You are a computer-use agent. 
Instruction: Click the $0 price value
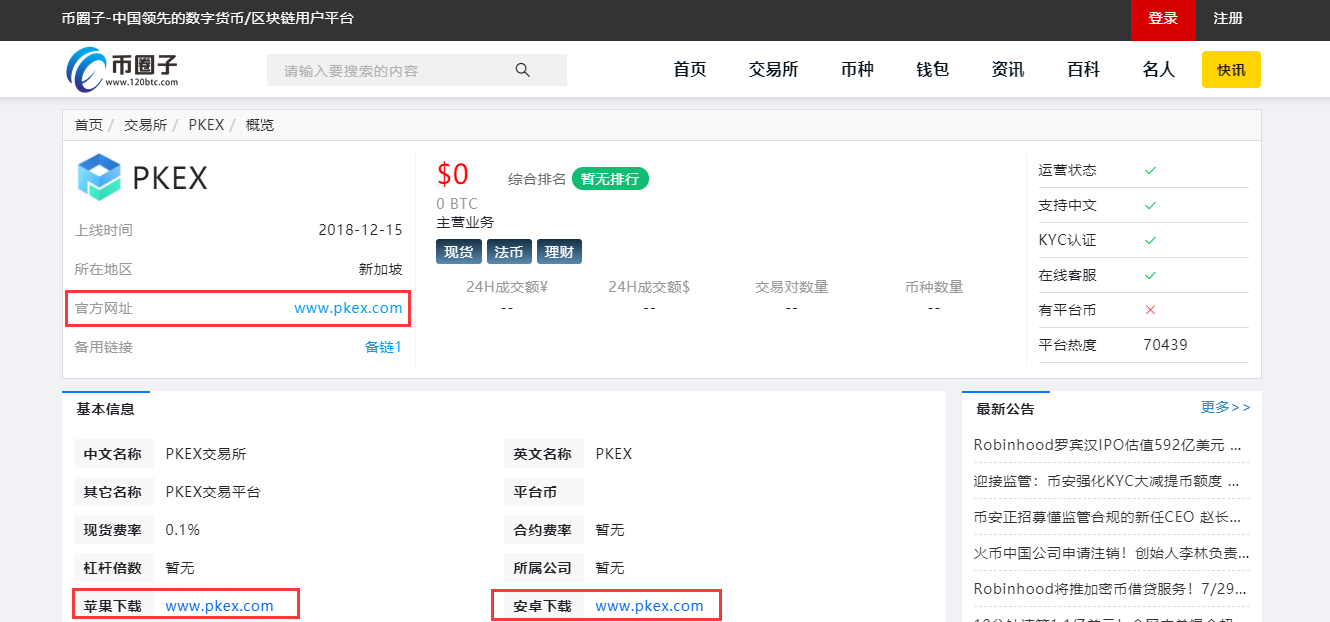coord(453,174)
